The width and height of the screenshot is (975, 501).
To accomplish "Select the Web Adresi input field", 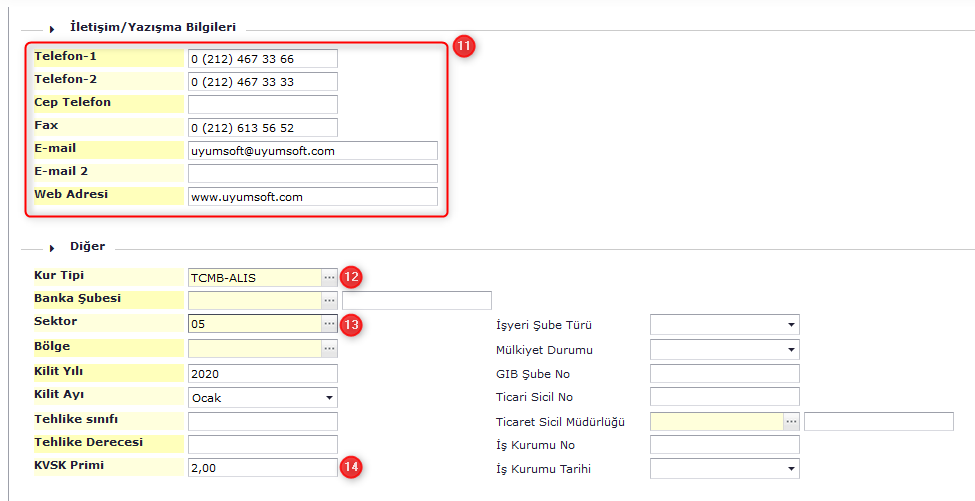I will 312,197.
